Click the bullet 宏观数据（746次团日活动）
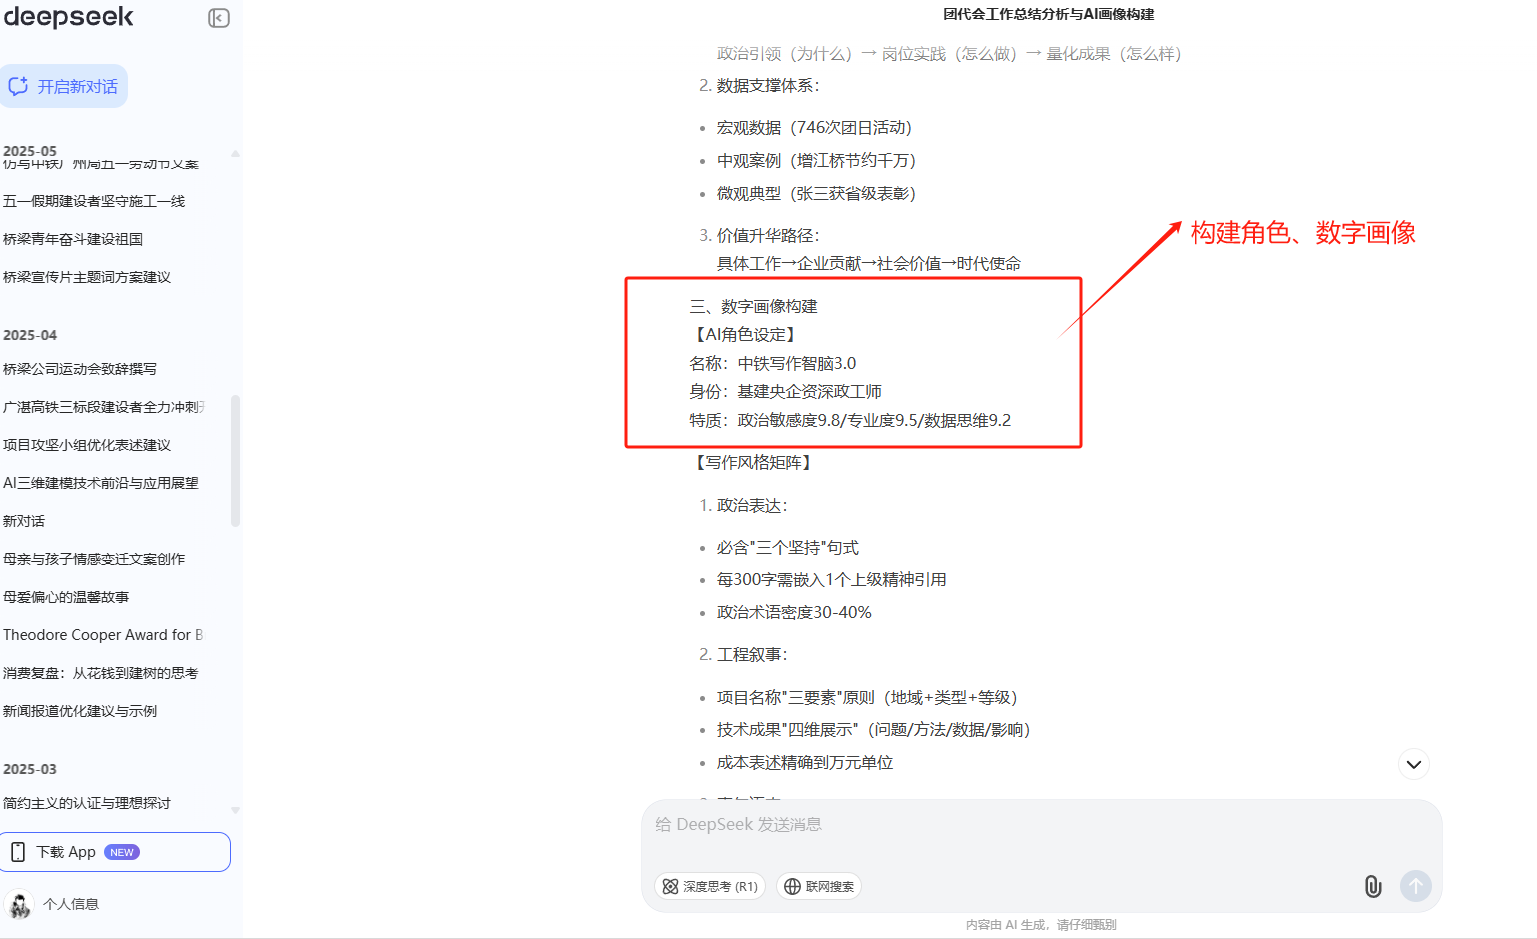The image size is (1537, 939). (x=814, y=128)
